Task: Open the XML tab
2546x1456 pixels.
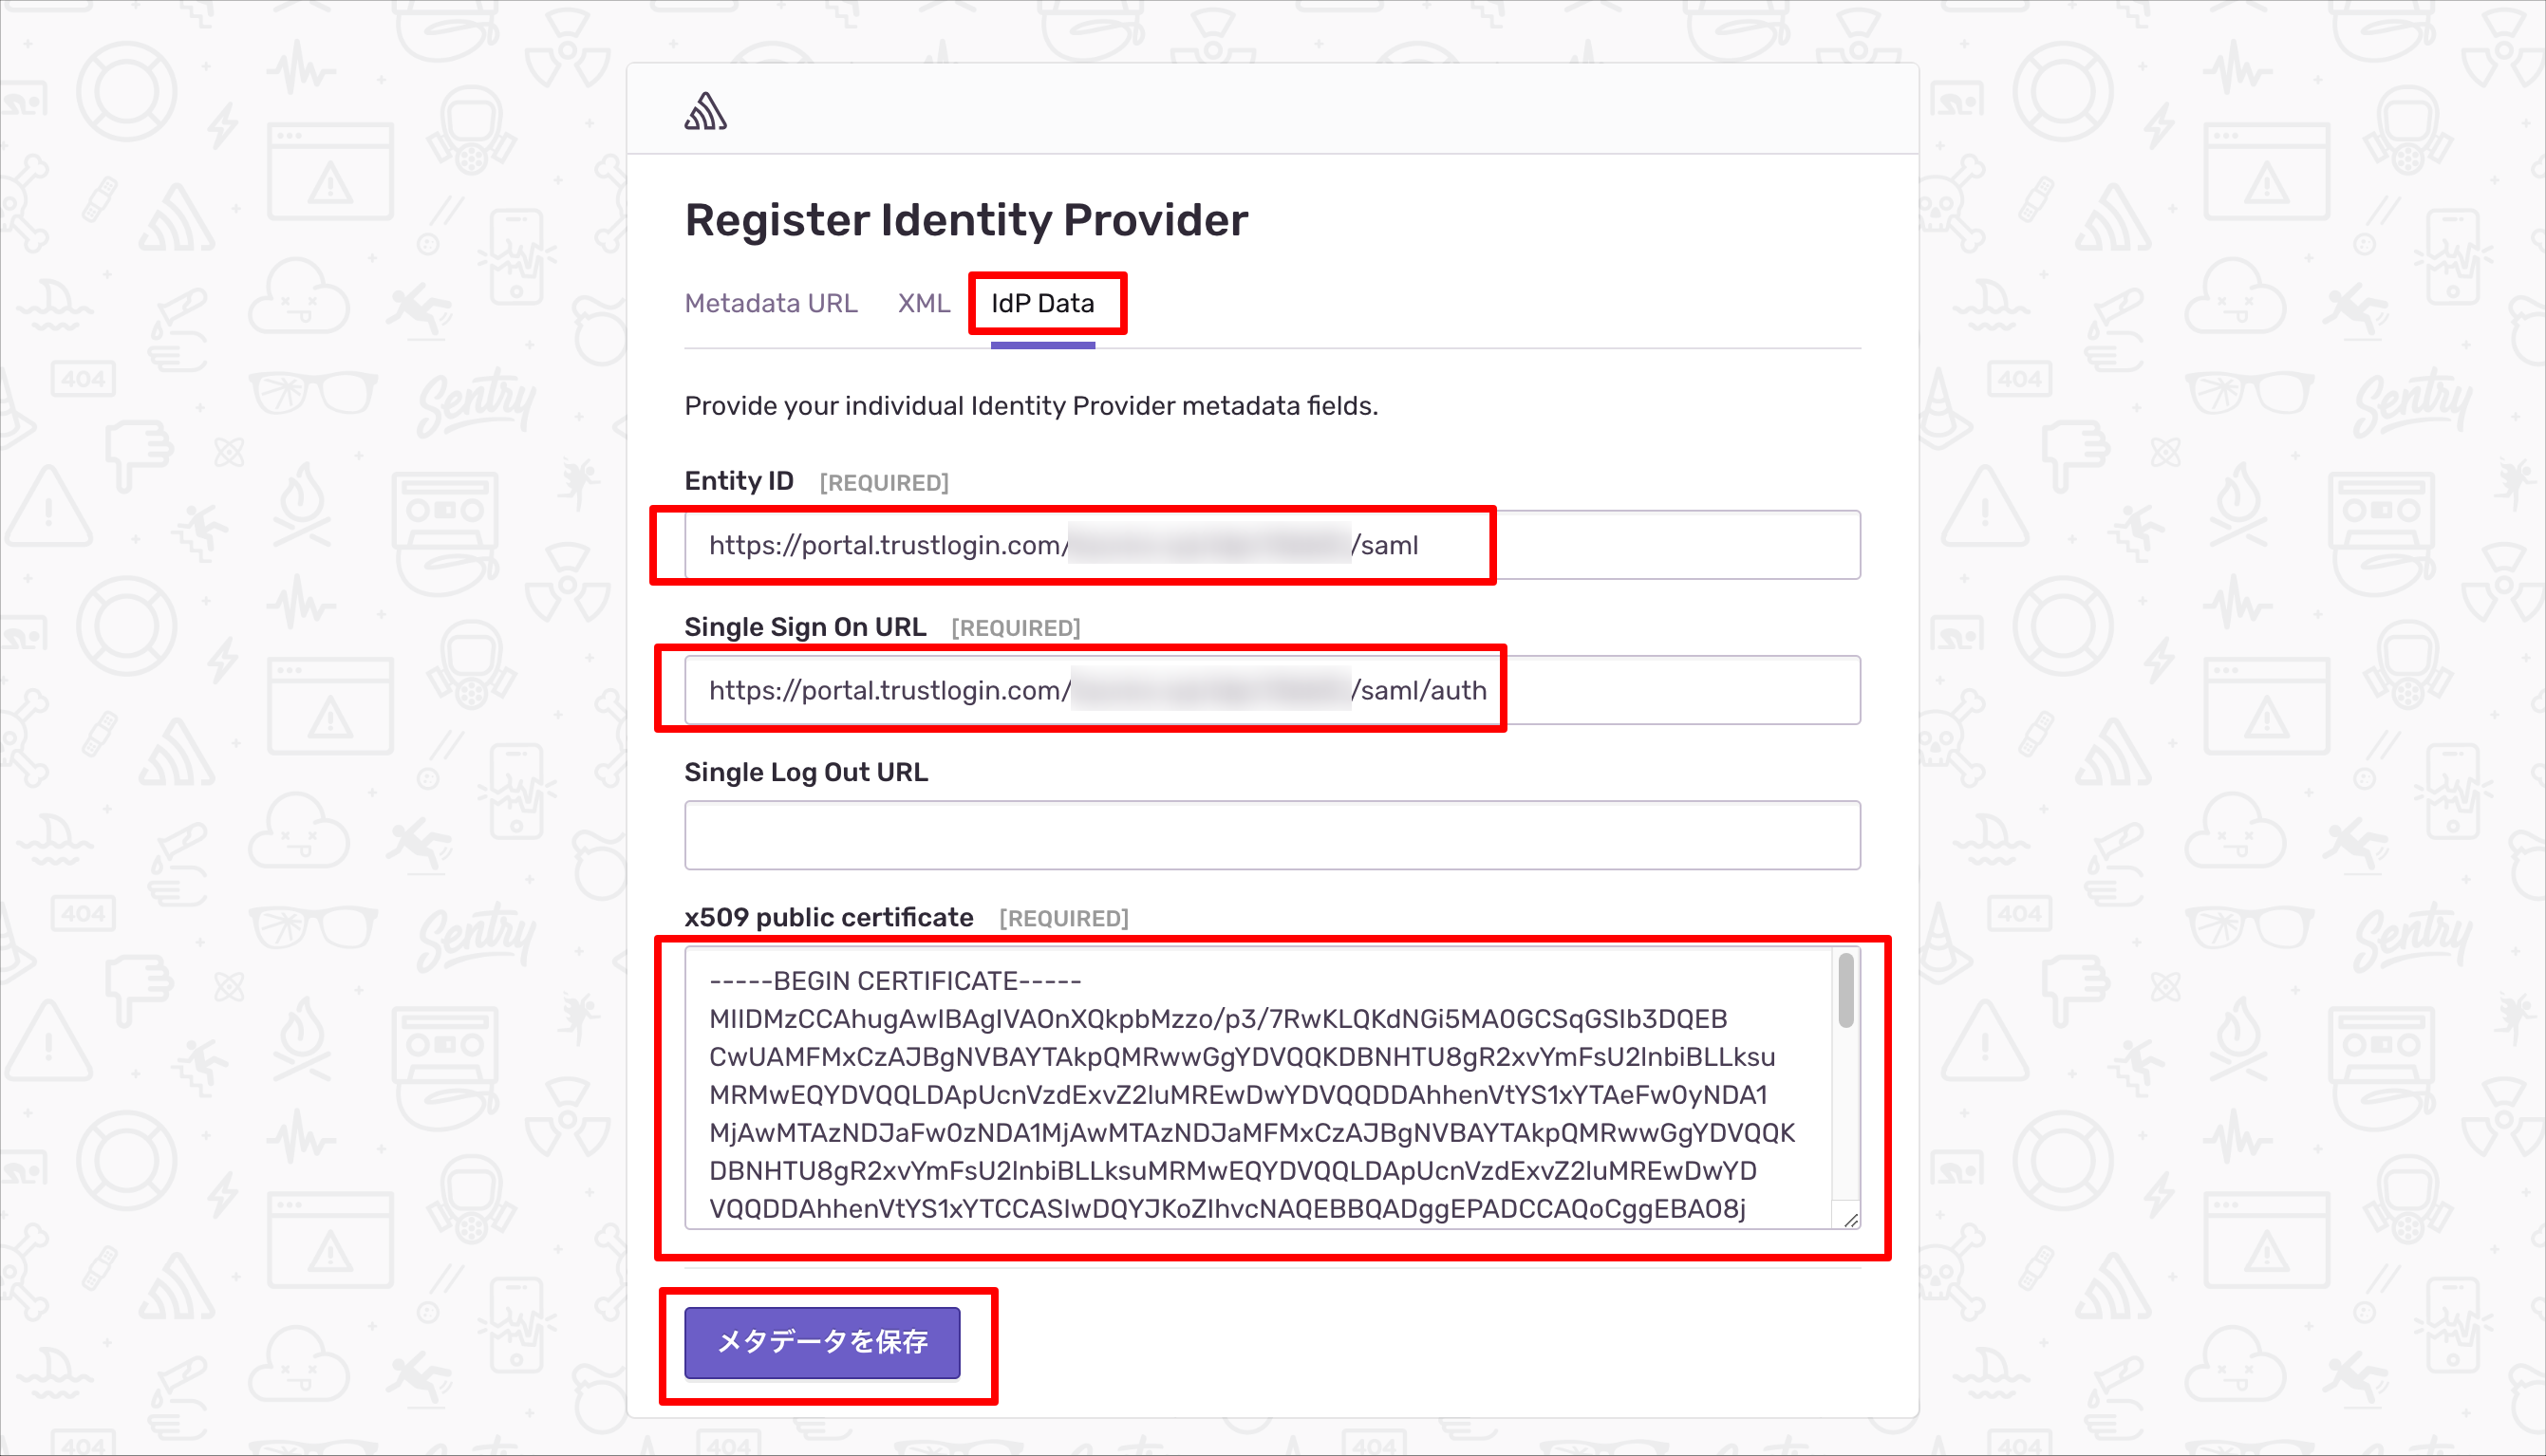Action: [x=923, y=303]
